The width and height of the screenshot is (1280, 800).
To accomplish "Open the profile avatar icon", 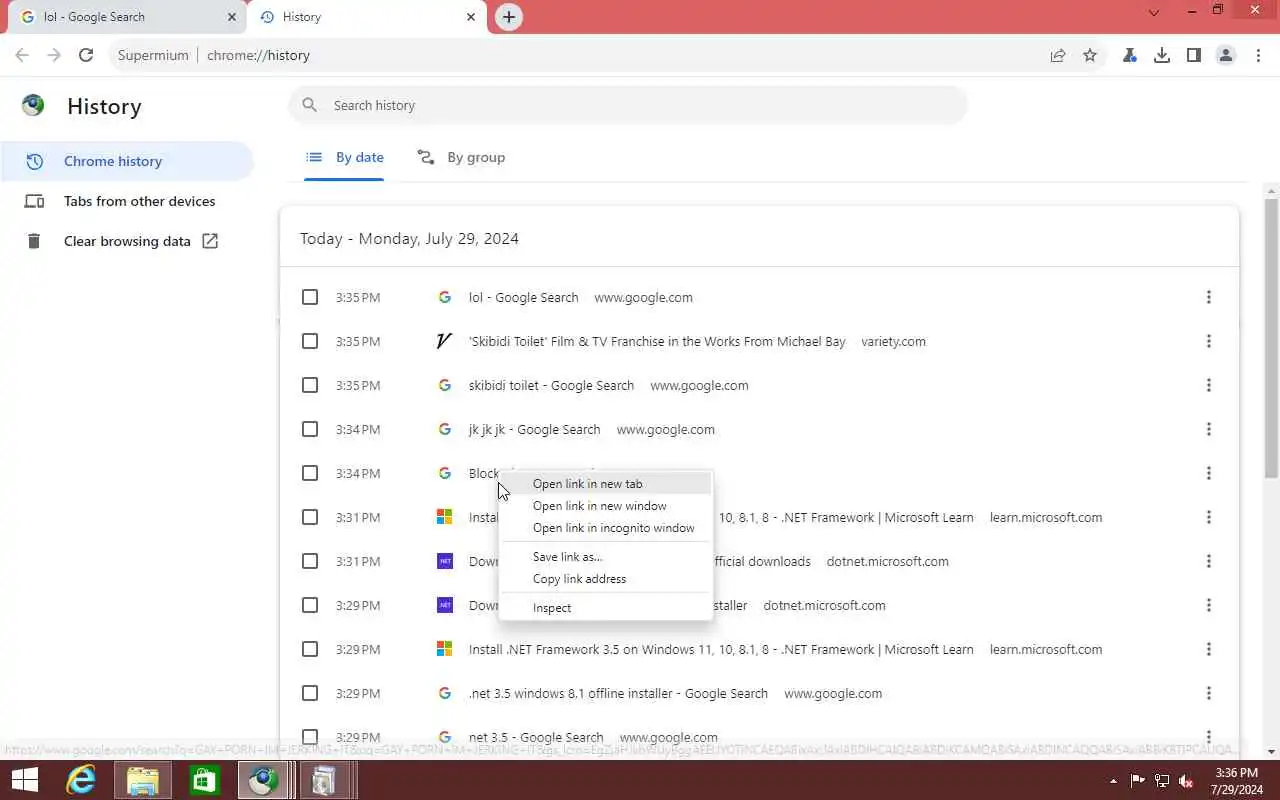I will tap(1226, 55).
